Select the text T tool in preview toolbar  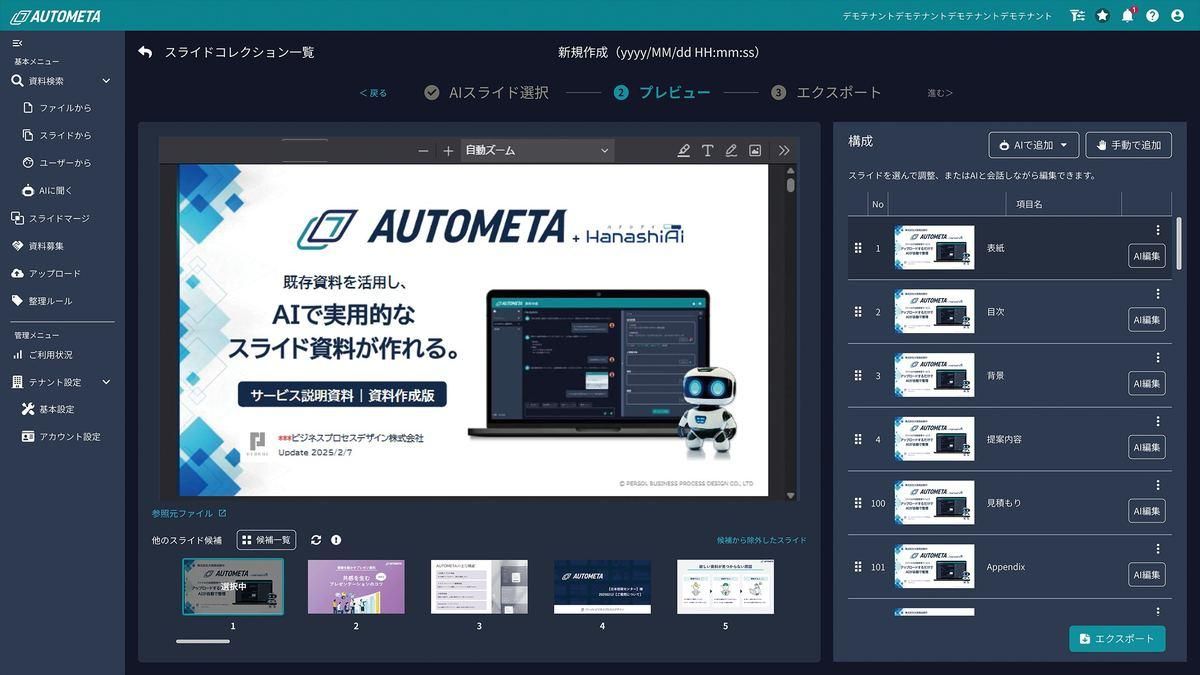point(707,150)
